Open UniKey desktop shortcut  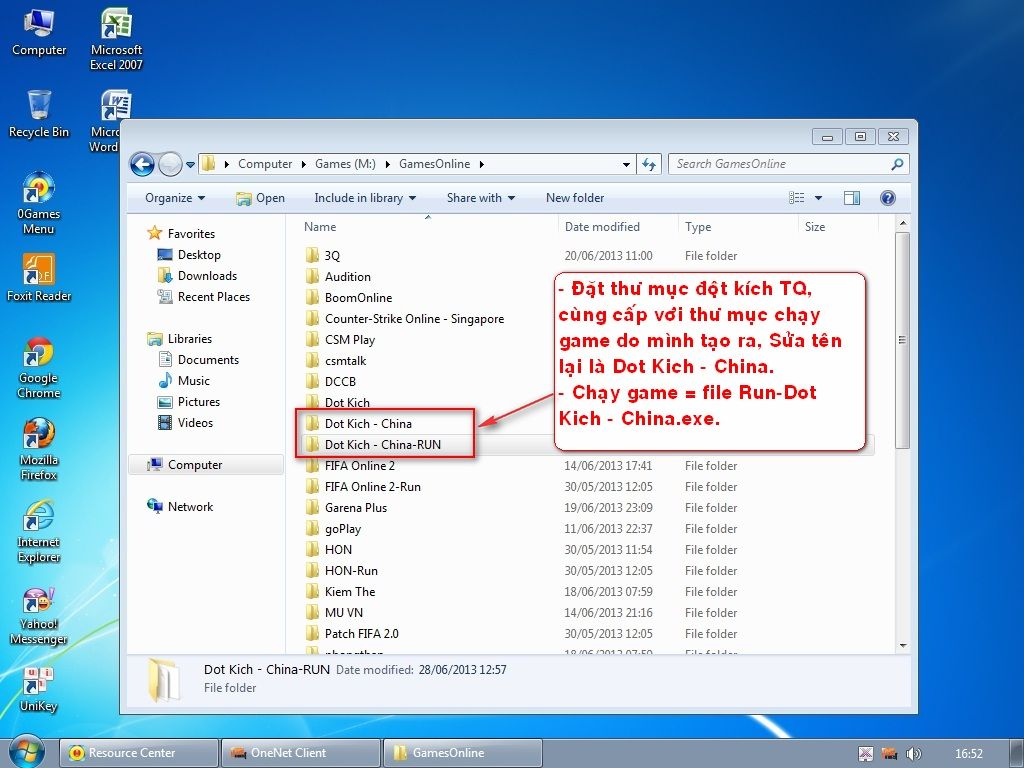tap(38, 688)
